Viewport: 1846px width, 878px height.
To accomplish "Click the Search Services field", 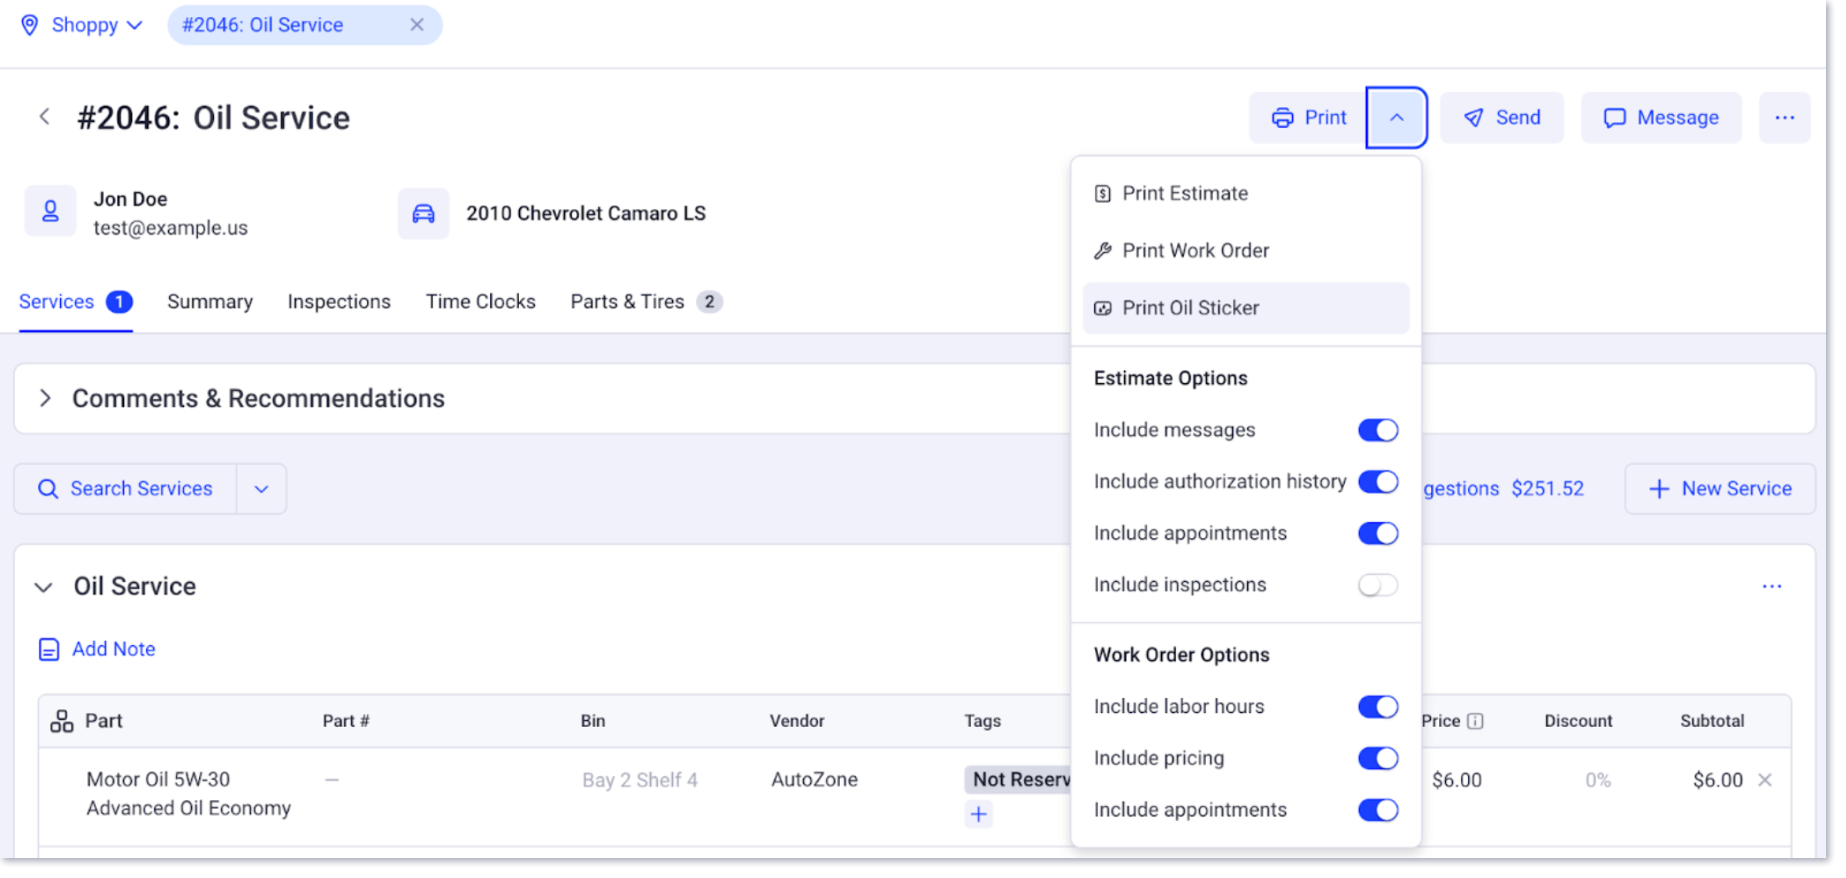I will [126, 489].
